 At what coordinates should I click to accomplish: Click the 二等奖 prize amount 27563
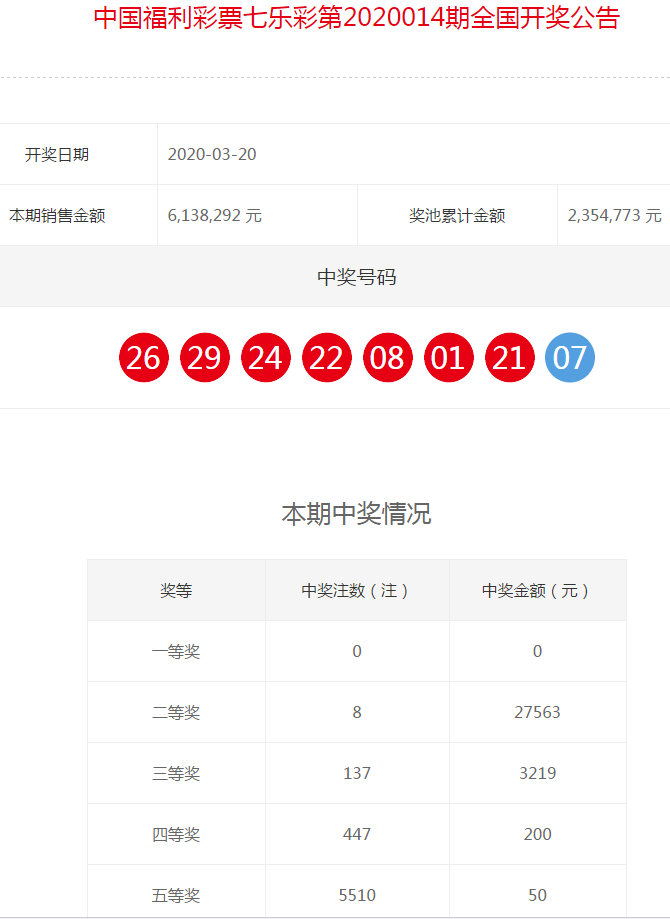click(x=537, y=713)
